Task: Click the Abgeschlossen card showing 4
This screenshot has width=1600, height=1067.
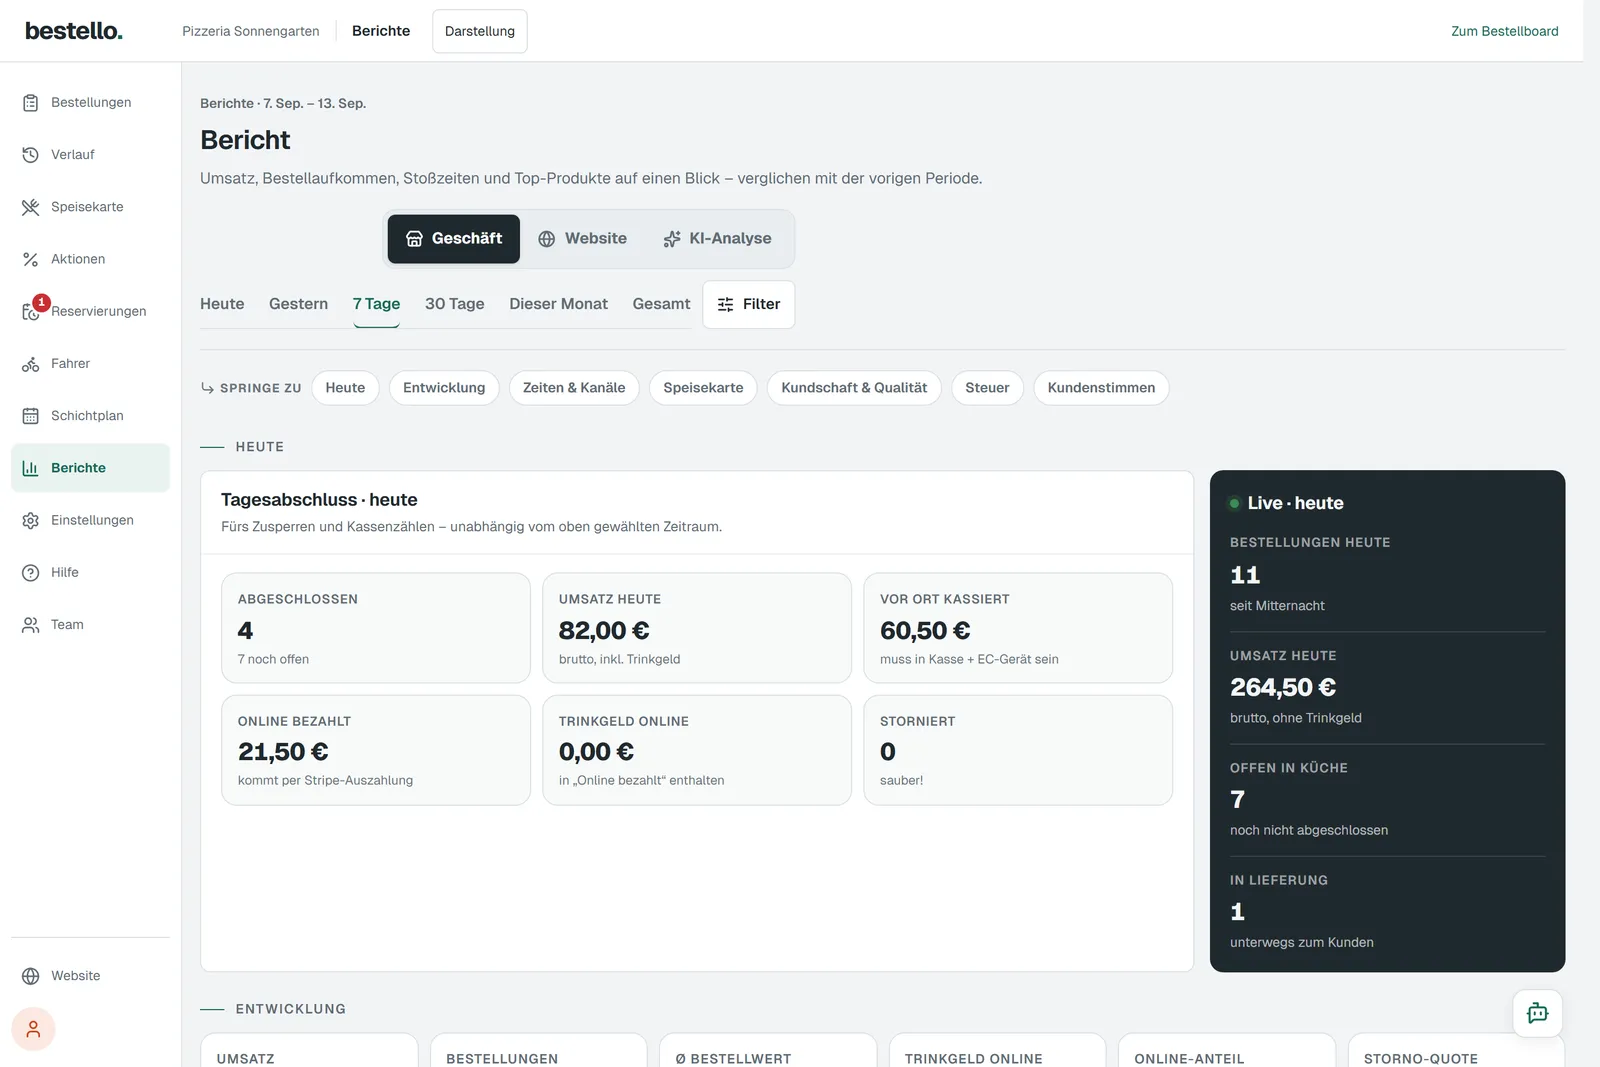Action: click(376, 628)
